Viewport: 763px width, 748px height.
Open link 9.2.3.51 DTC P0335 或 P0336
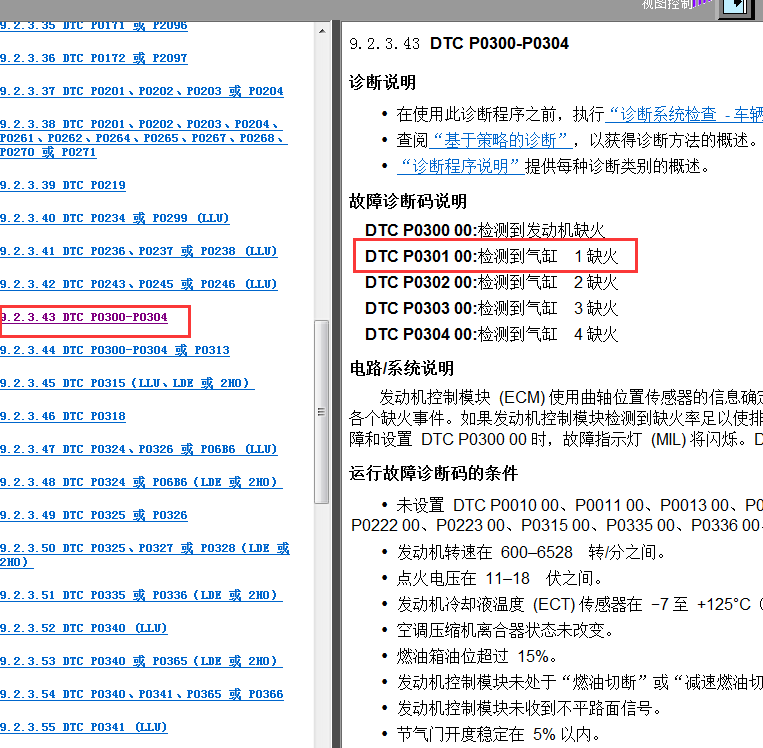click(141, 595)
